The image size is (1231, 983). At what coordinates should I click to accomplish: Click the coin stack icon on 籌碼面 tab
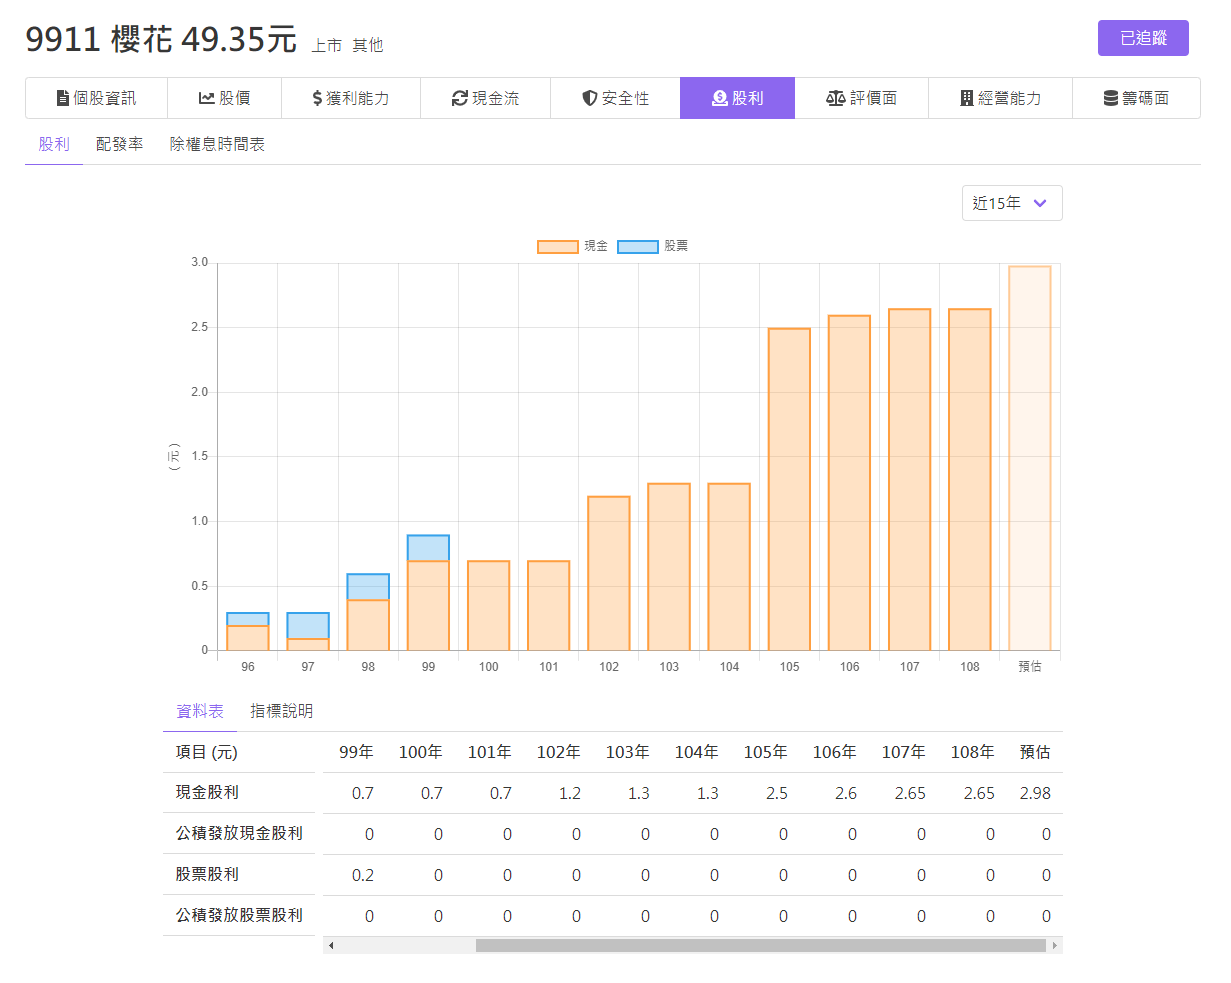point(1111,98)
